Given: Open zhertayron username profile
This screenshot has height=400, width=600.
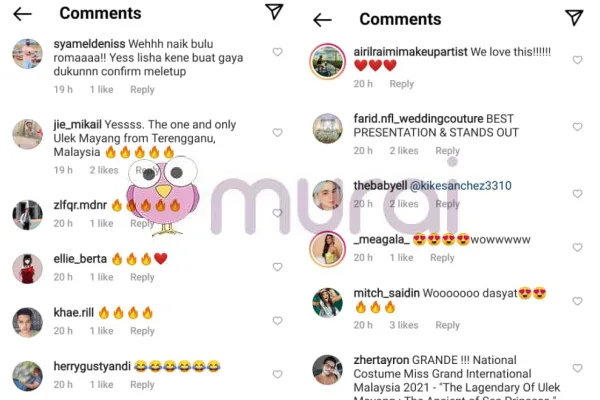Looking at the screenshot, I should click(381, 360).
